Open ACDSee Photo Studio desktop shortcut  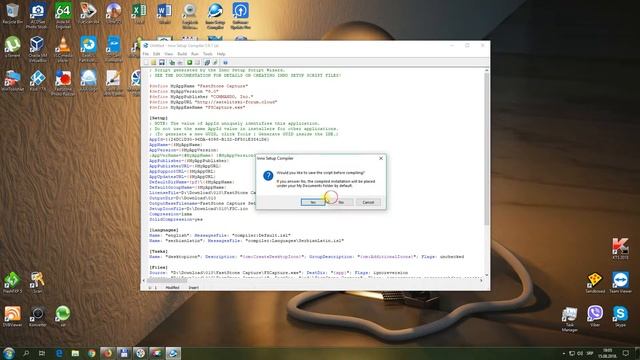tap(37, 16)
